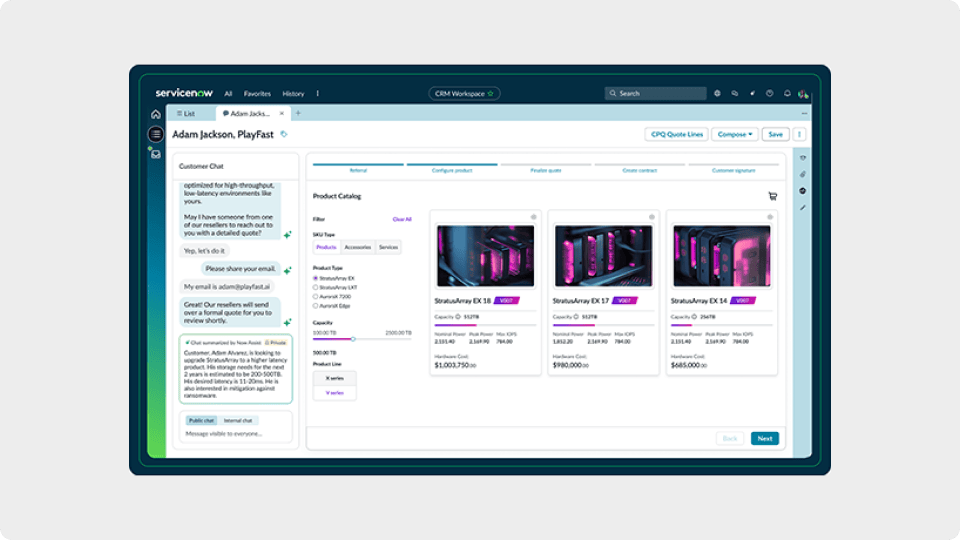Viewport: 960px width, 540px height.
Task: Click the Capacity range slider handle
Action: [x=352, y=339]
